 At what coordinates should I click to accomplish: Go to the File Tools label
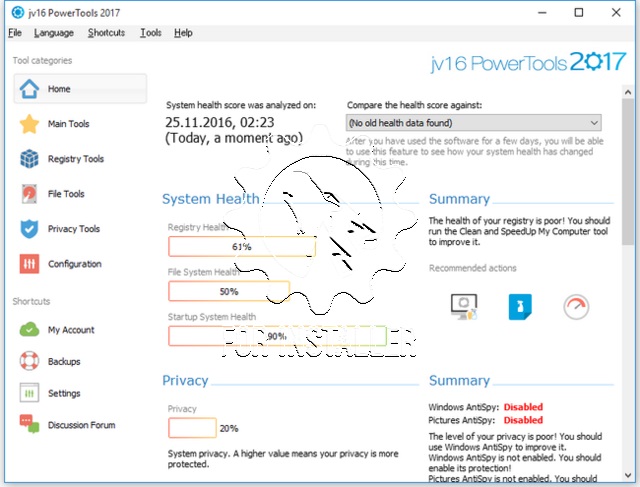[66, 194]
